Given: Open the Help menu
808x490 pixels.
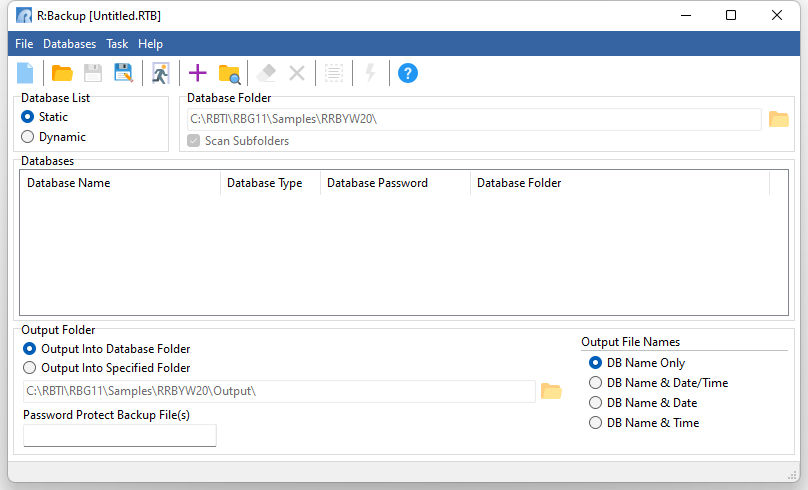Looking at the screenshot, I should point(150,44).
